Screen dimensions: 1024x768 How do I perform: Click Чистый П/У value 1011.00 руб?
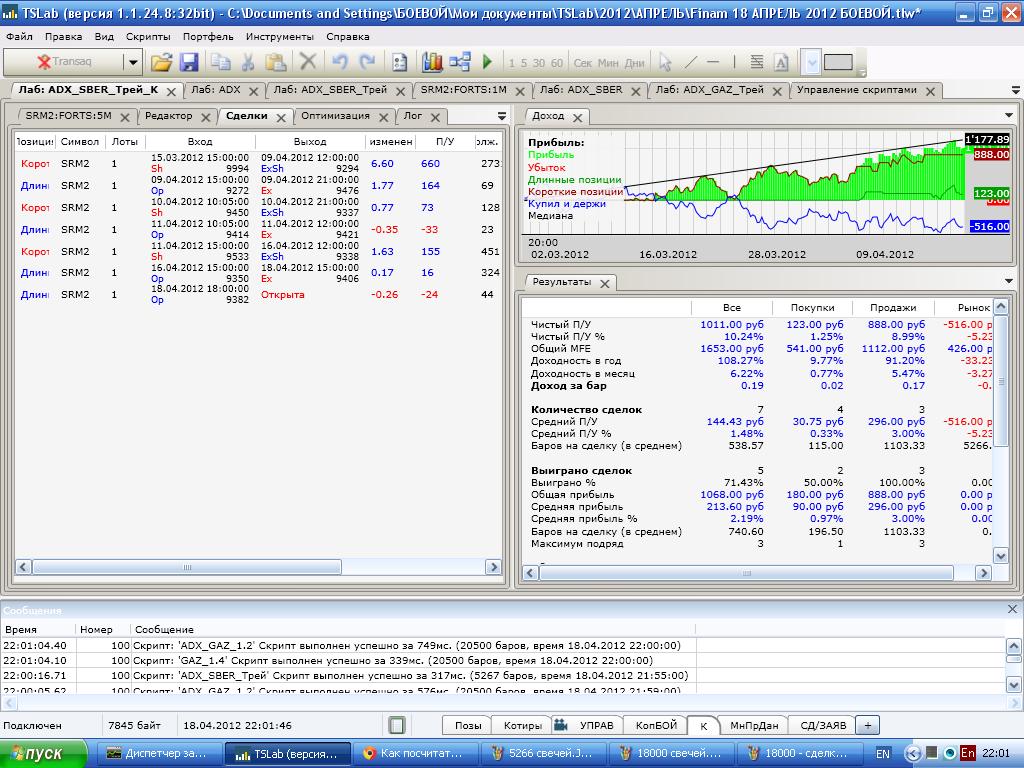pyautogui.click(x=731, y=325)
